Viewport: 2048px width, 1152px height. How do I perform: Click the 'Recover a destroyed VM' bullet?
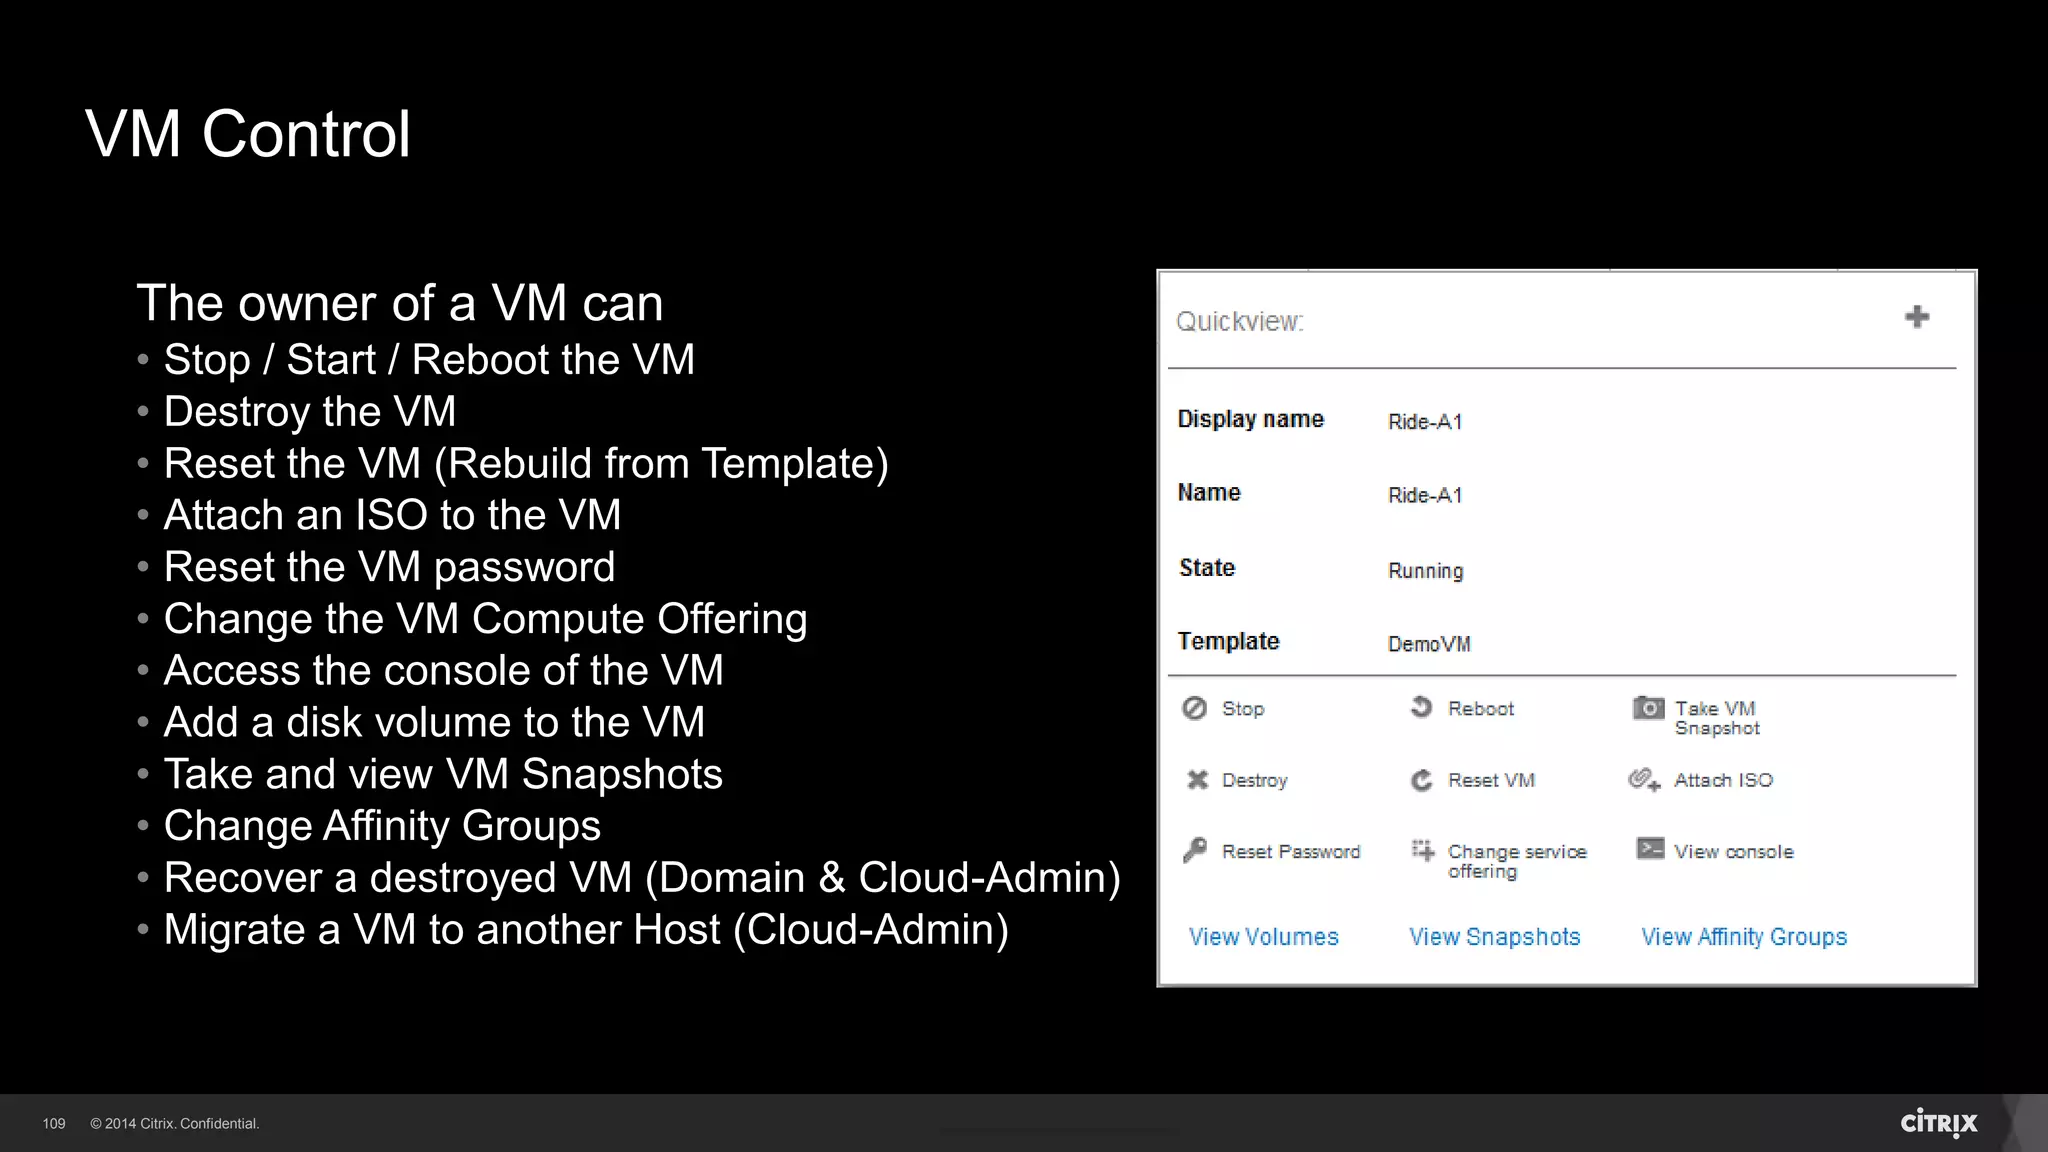coord(642,878)
